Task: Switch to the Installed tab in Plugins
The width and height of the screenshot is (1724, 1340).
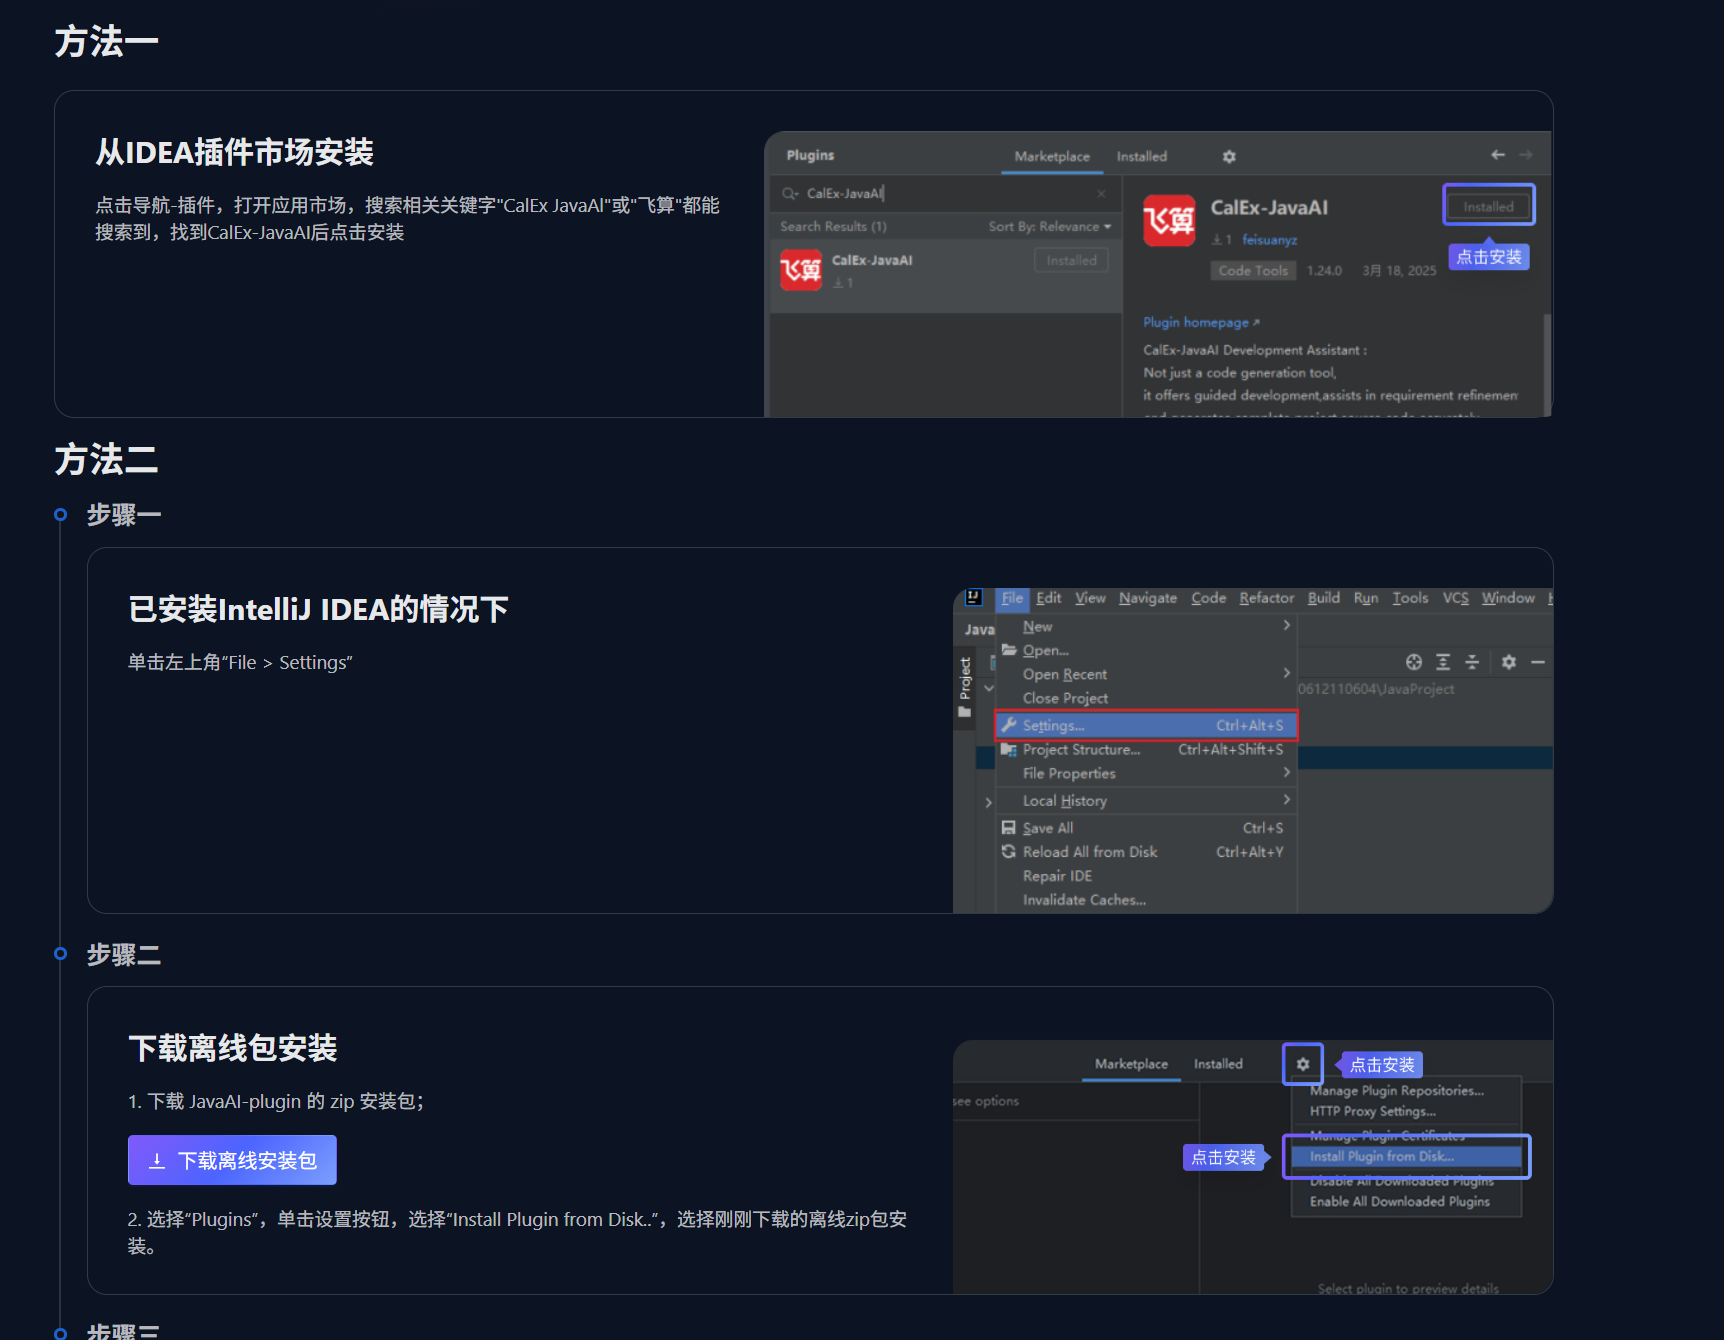Action: tap(1141, 156)
